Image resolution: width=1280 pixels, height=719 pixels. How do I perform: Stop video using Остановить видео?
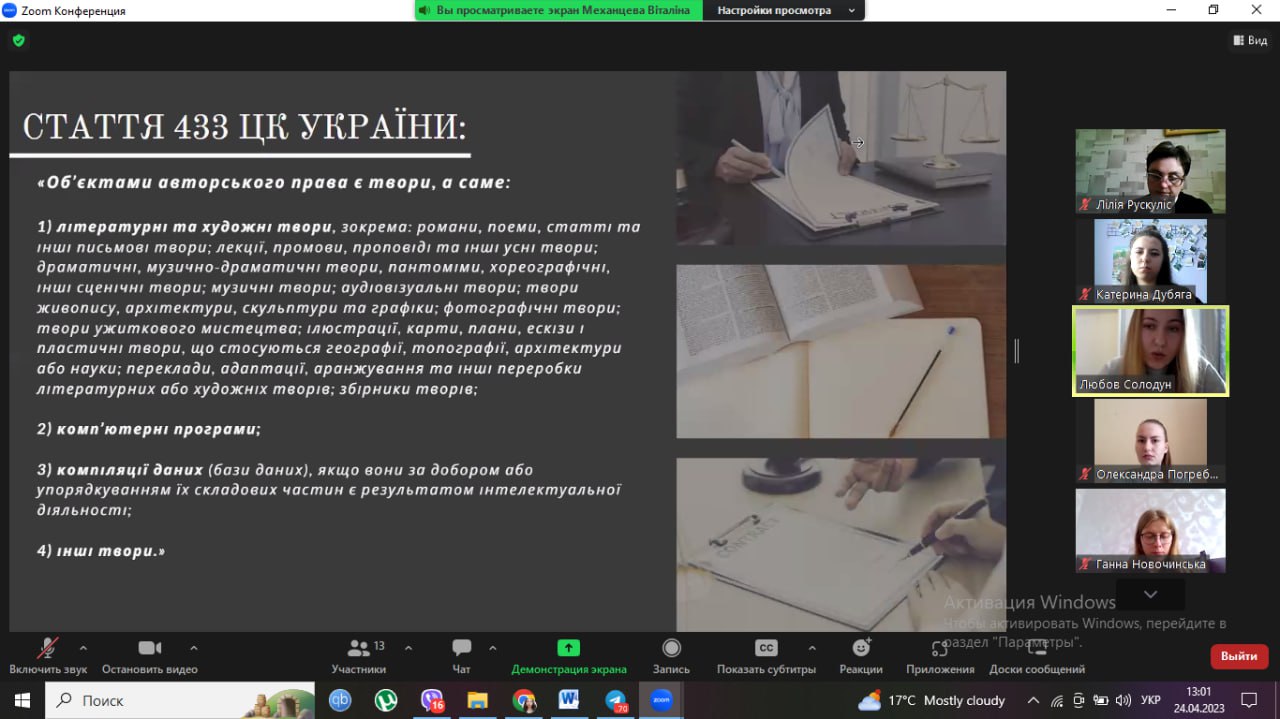coord(150,649)
